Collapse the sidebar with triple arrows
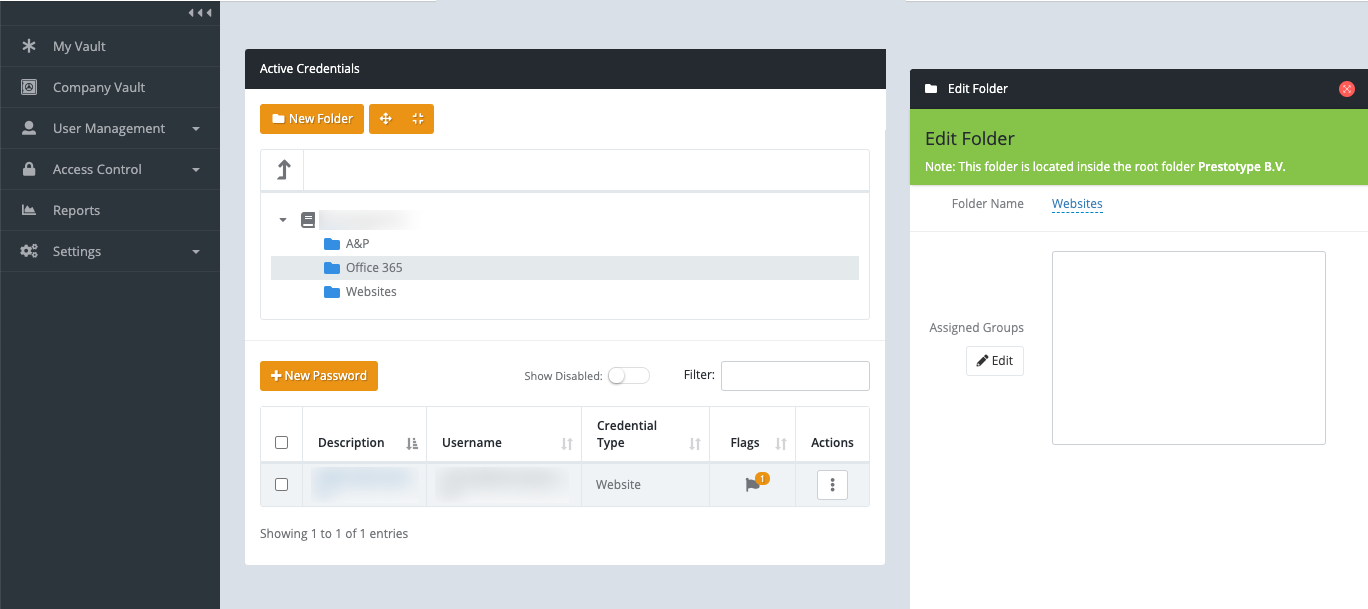The height and width of the screenshot is (609, 1368). (x=200, y=13)
